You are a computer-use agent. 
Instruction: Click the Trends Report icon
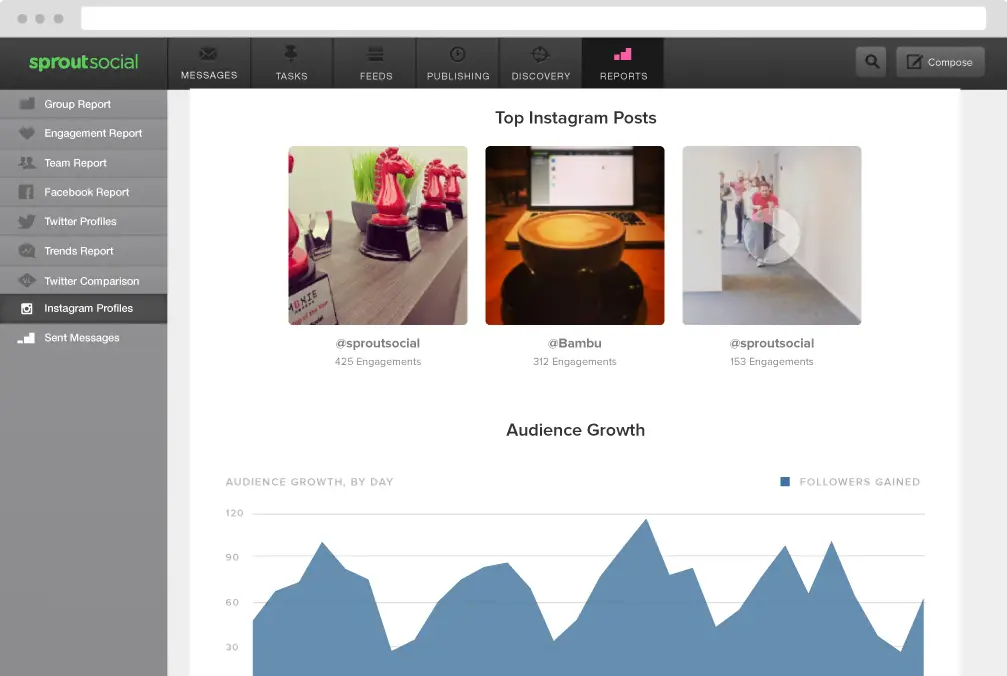click(26, 251)
